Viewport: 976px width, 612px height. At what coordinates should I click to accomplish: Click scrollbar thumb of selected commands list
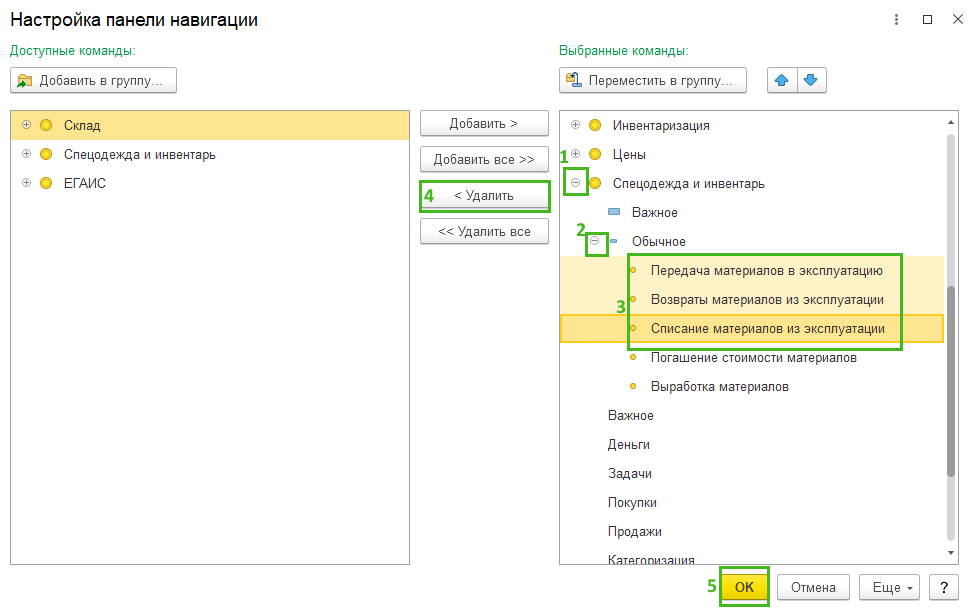pyautogui.click(x=950, y=381)
